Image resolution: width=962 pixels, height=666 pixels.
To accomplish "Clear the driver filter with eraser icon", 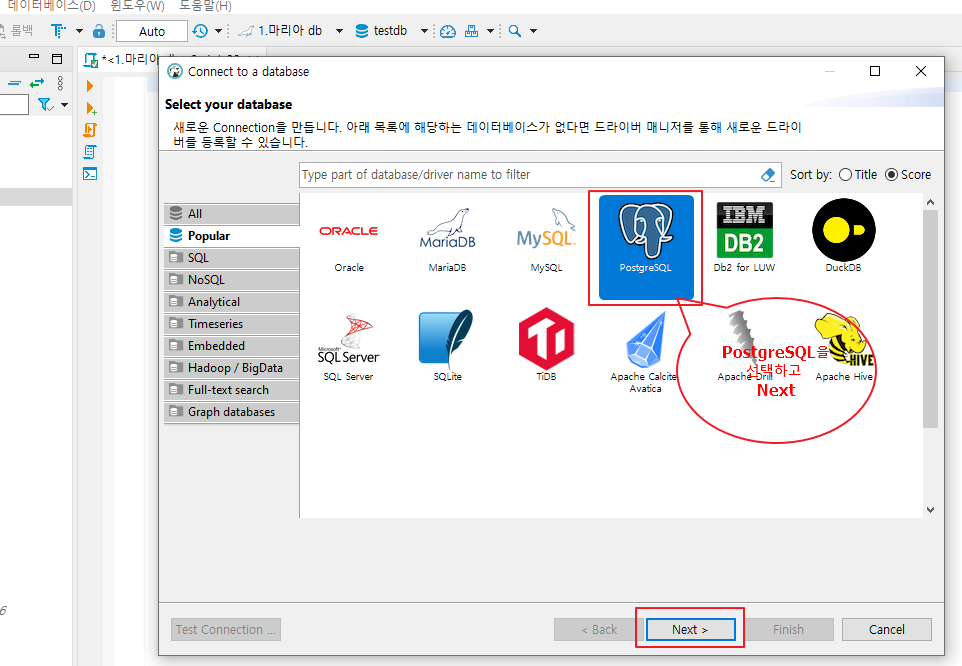I will click(768, 175).
